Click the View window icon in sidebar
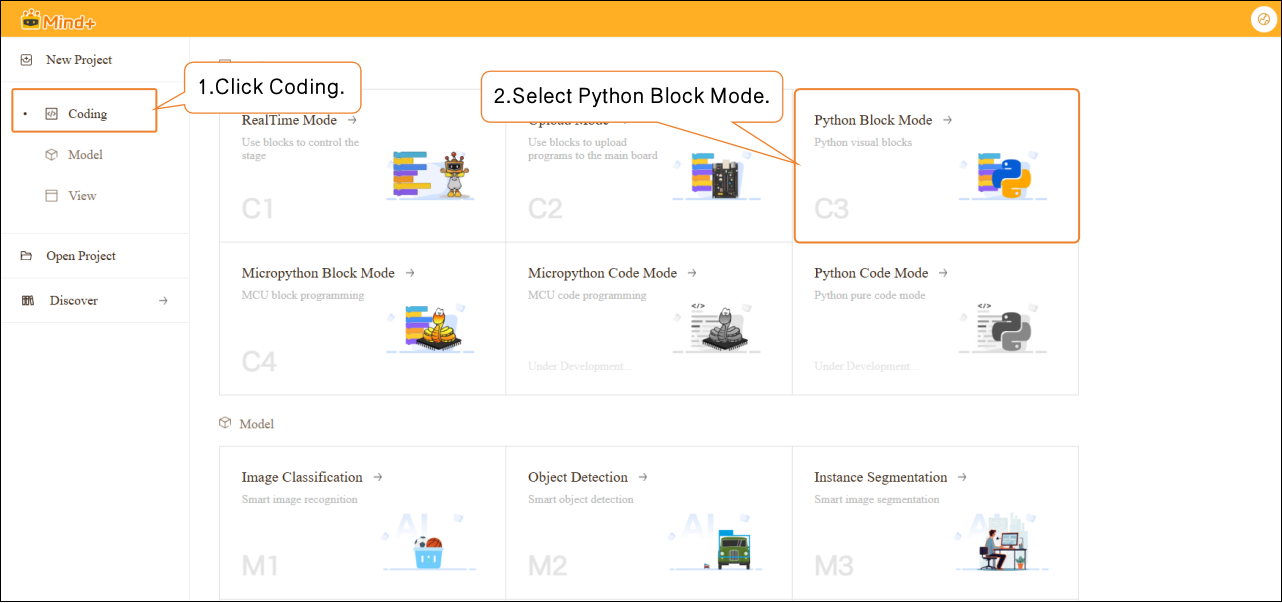The image size is (1282, 603). (x=51, y=196)
